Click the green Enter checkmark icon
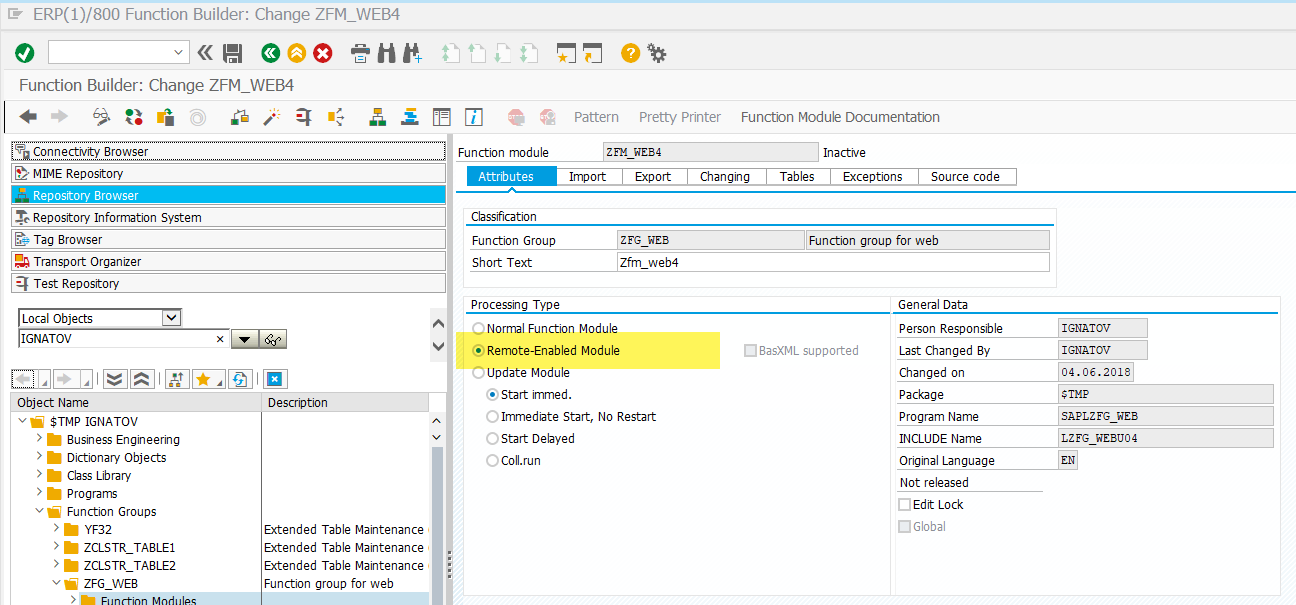1296x605 pixels. [25, 53]
